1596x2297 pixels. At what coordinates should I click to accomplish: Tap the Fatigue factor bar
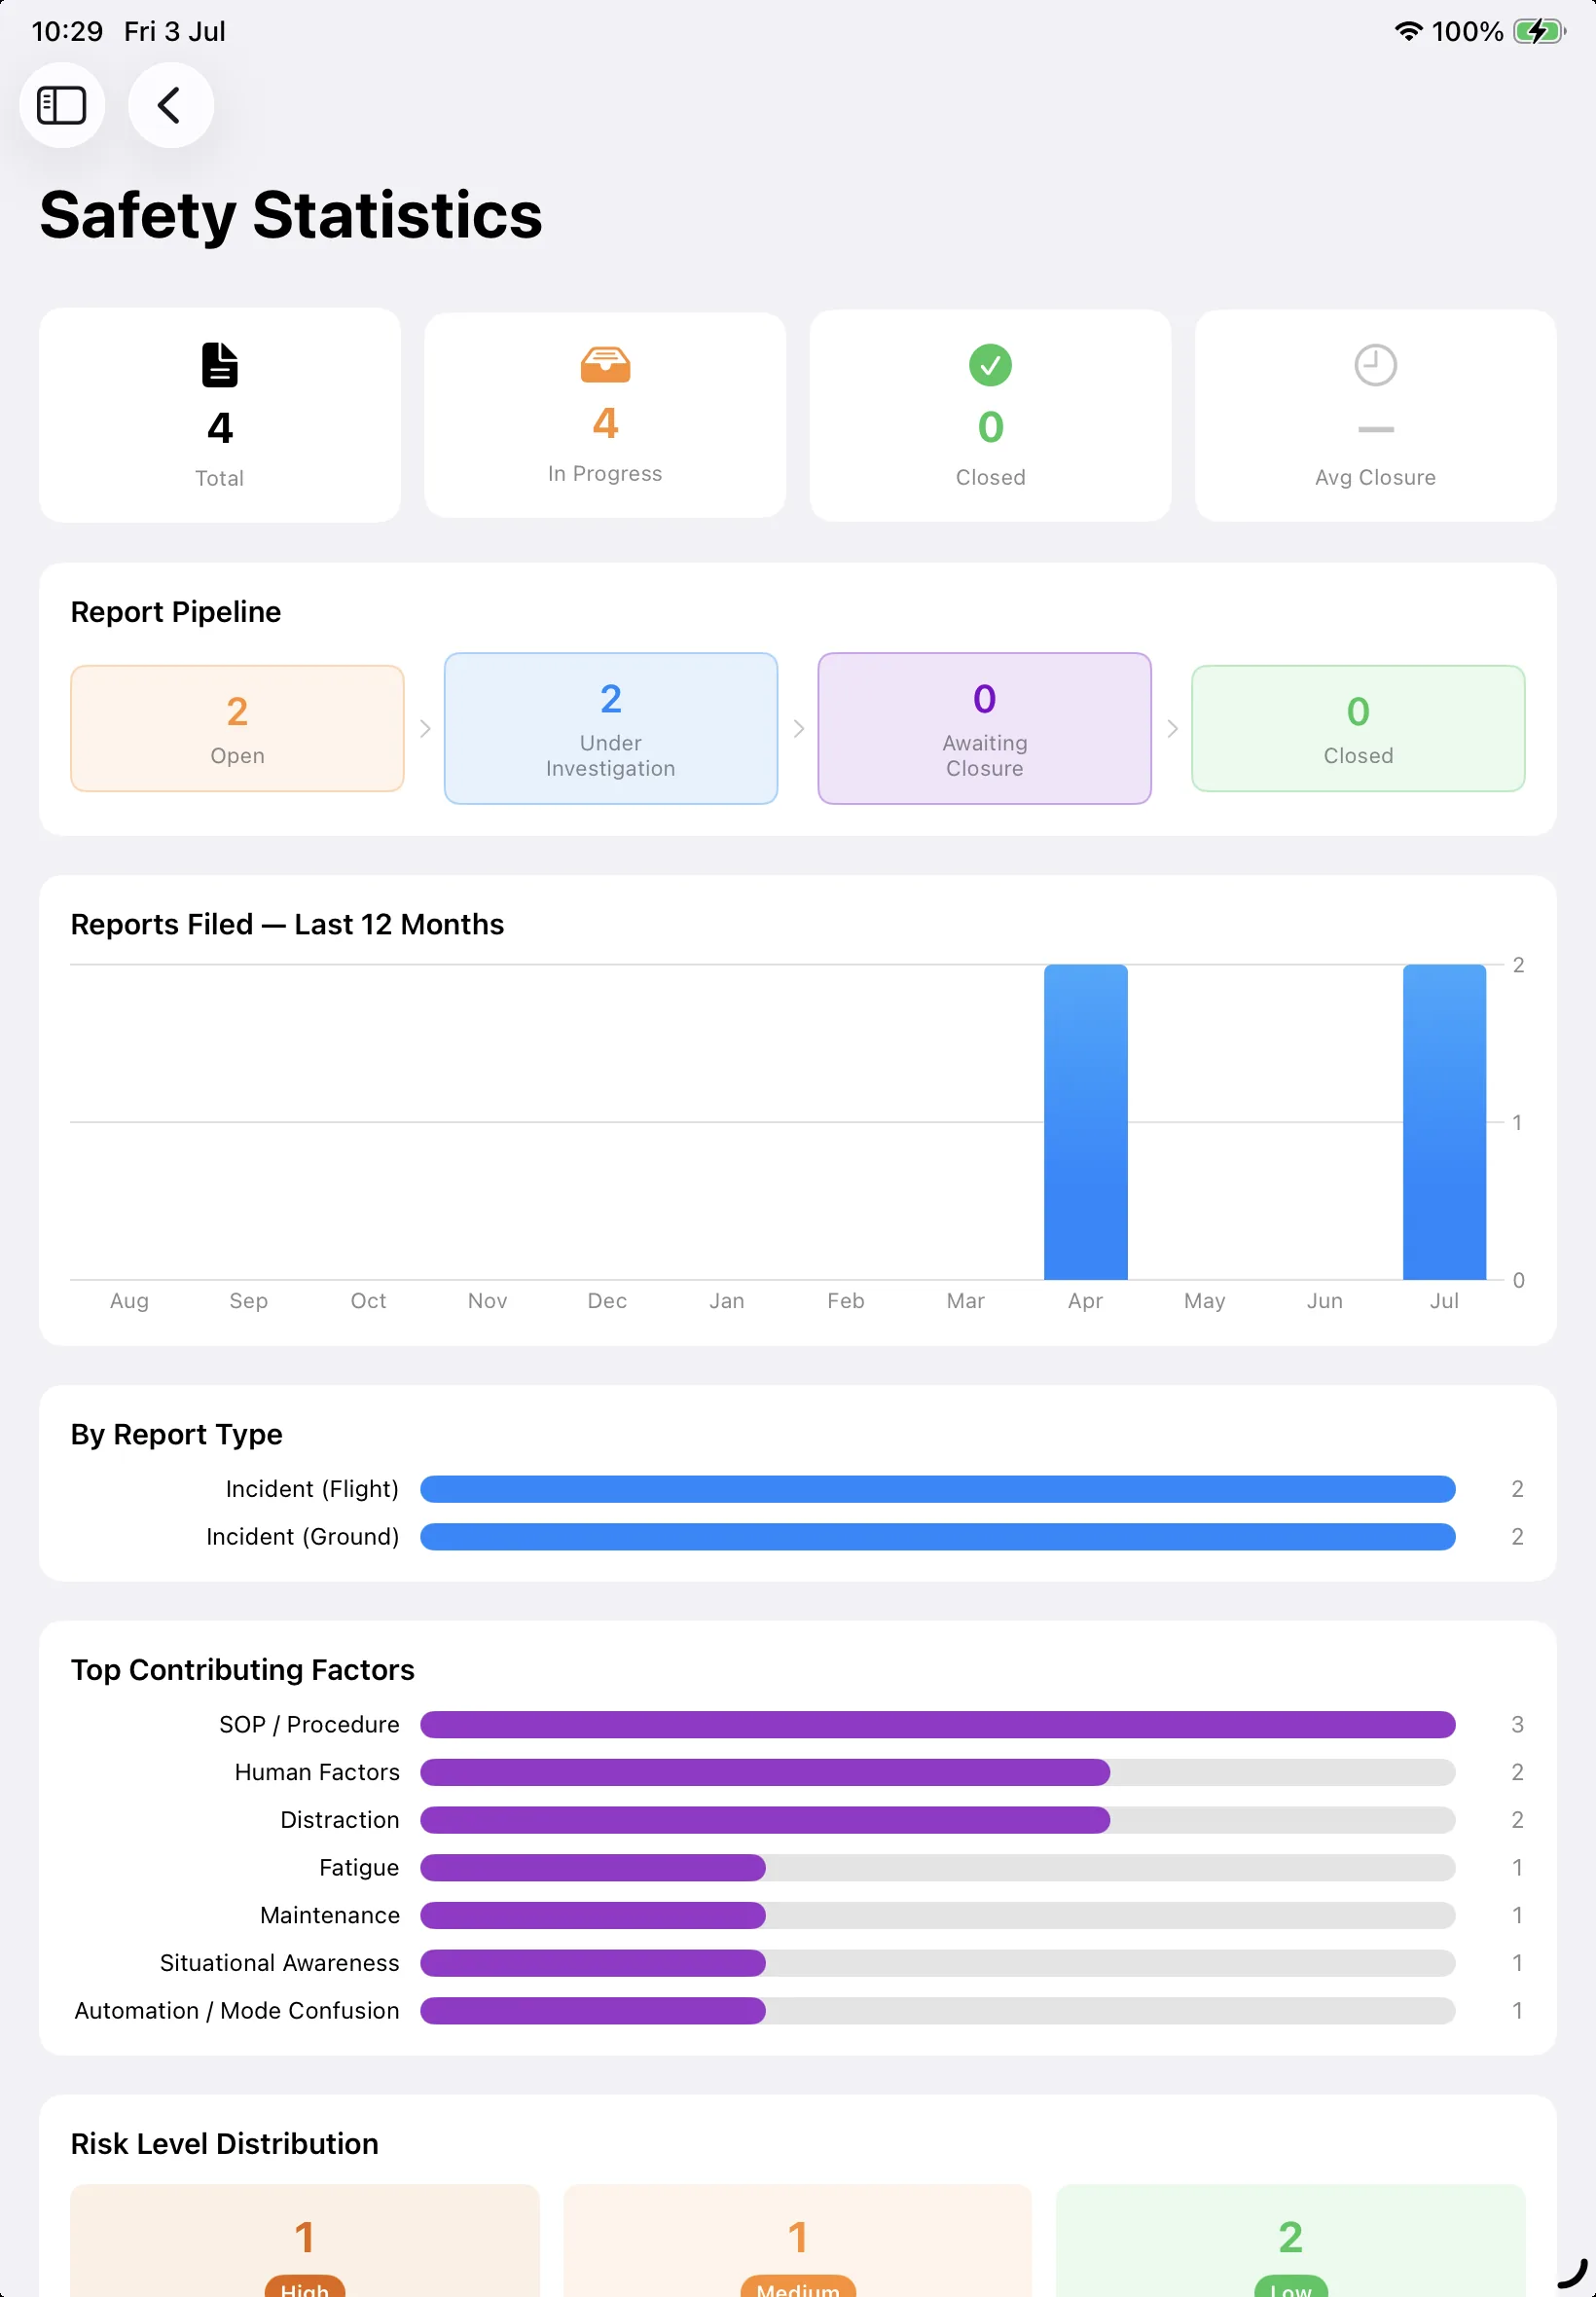(938, 1868)
